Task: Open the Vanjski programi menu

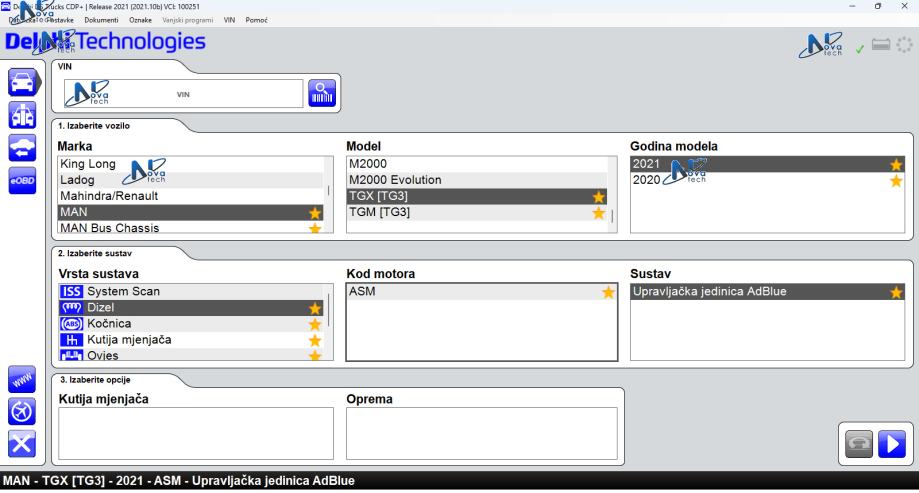Action: pos(188,20)
